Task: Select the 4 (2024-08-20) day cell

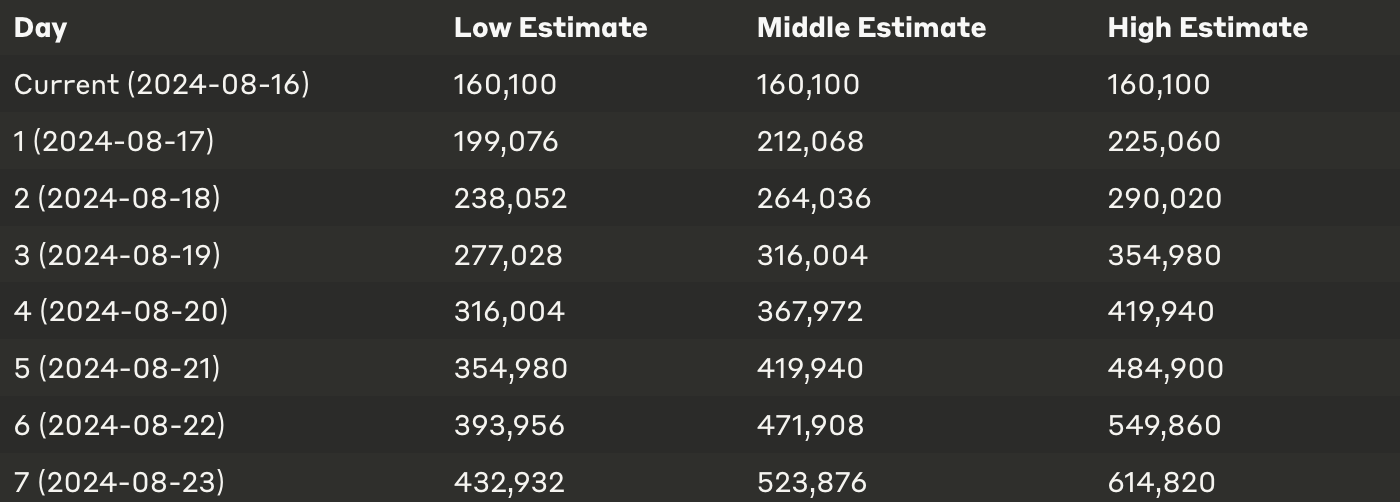Action: click(x=121, y=312)
